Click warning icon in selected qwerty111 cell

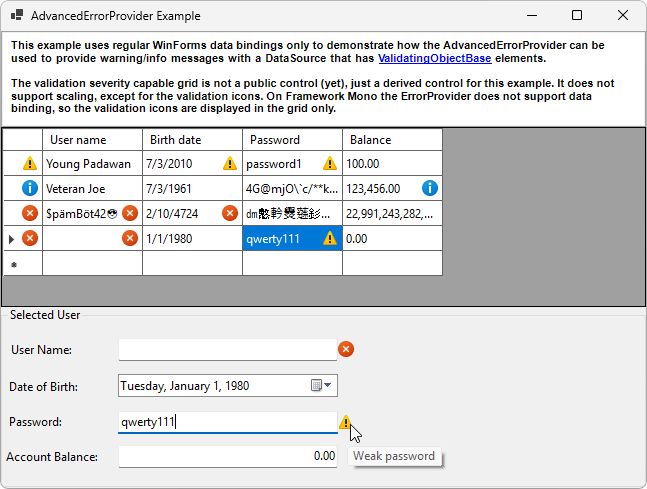pyautogui.click(x=330, y=238)
